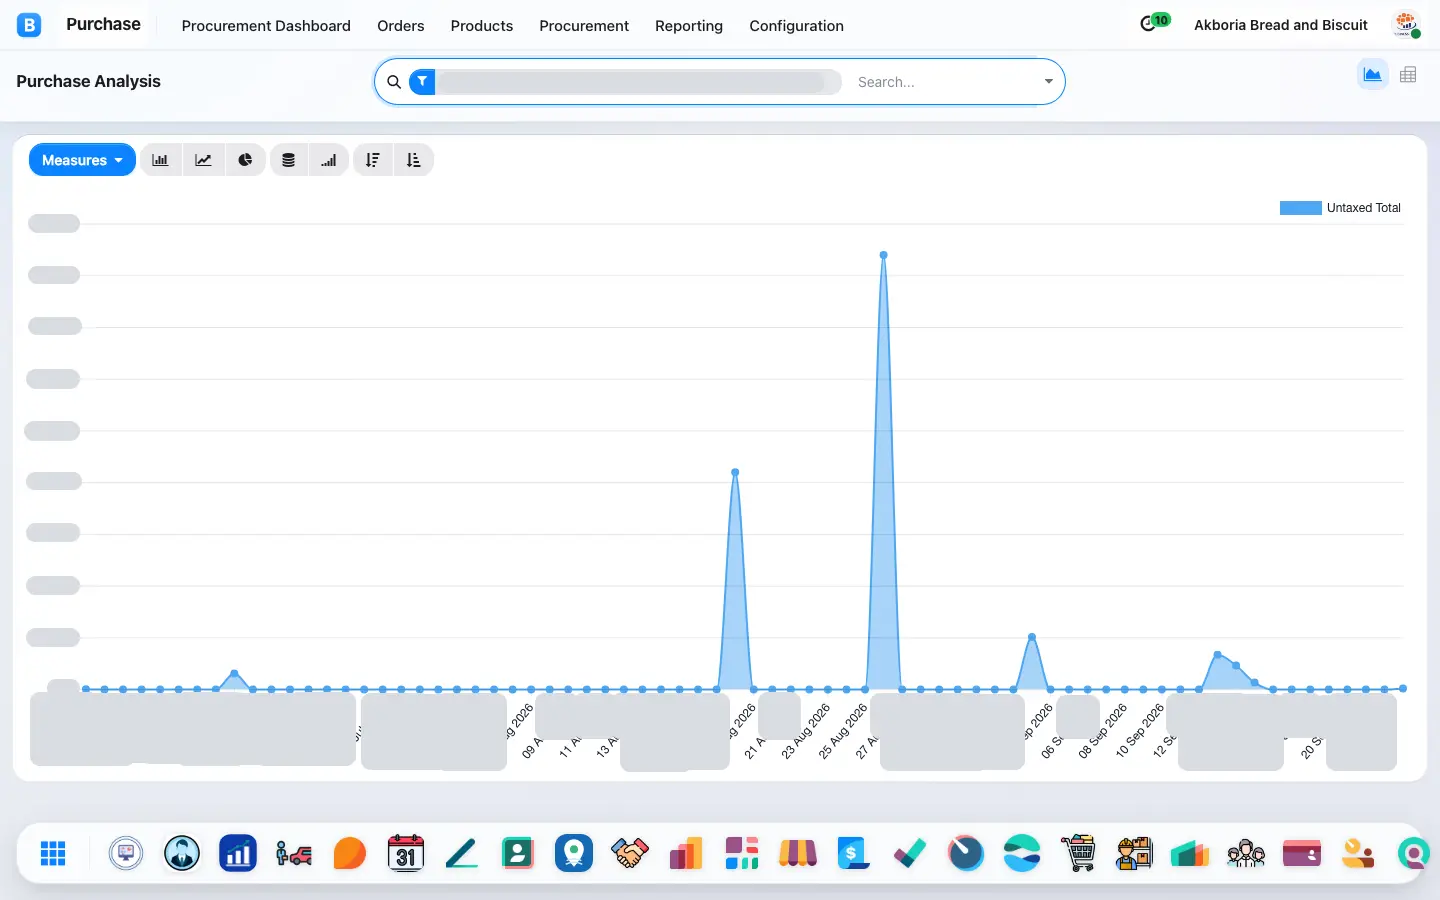1440x900 pixels.
Task: Switch to graph view
Action: coord(1372,75)
